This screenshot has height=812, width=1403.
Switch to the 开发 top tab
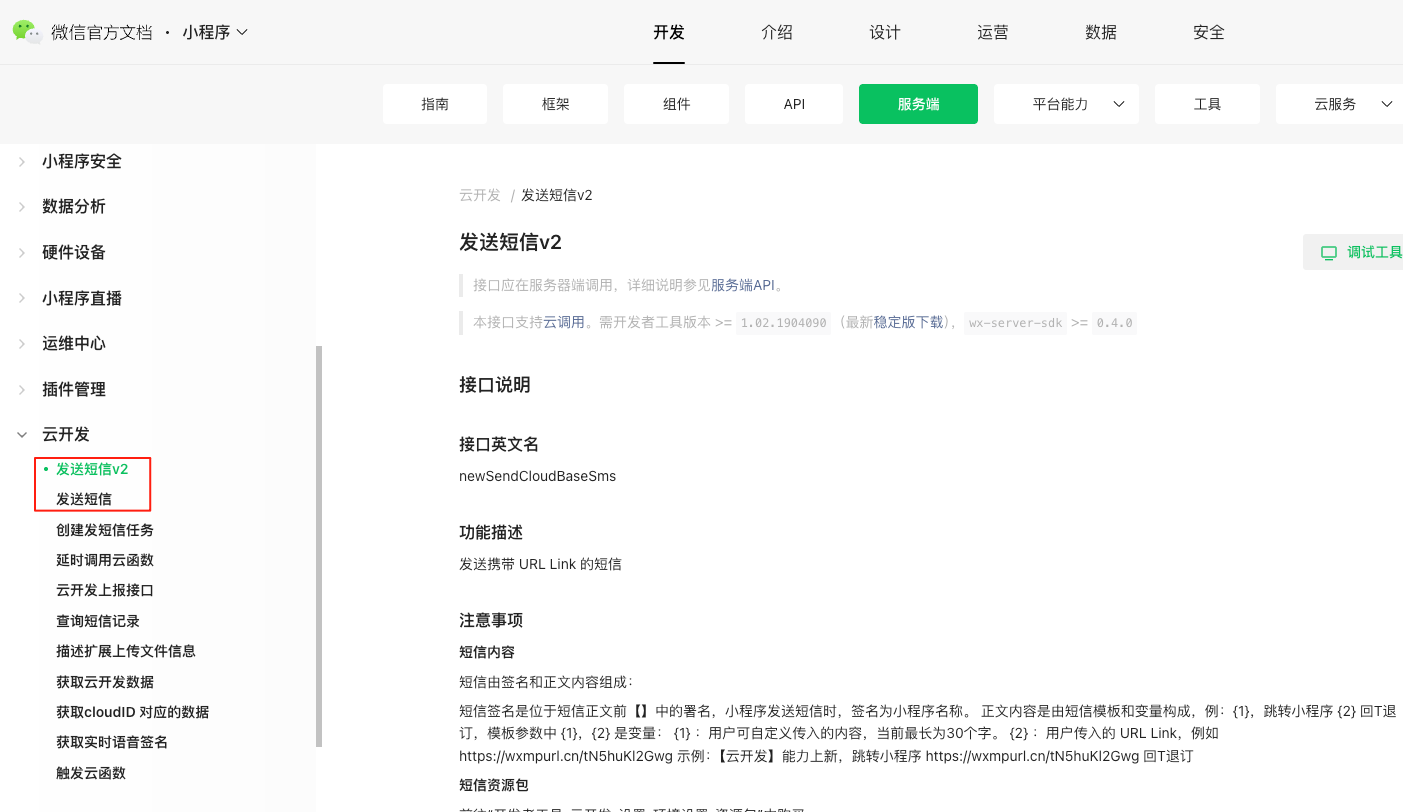(669, 32)
